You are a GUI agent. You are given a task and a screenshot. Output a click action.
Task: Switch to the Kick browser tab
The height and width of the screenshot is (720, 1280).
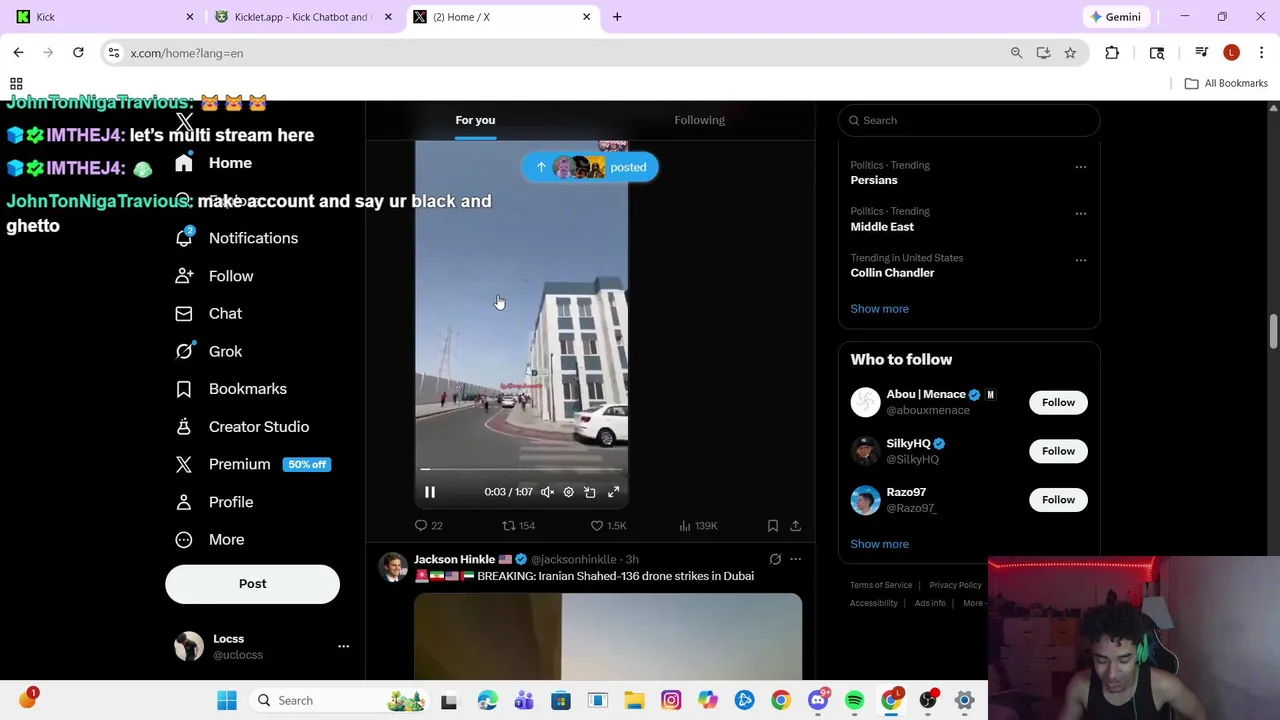pyautogui.click(x=103, y=17)
